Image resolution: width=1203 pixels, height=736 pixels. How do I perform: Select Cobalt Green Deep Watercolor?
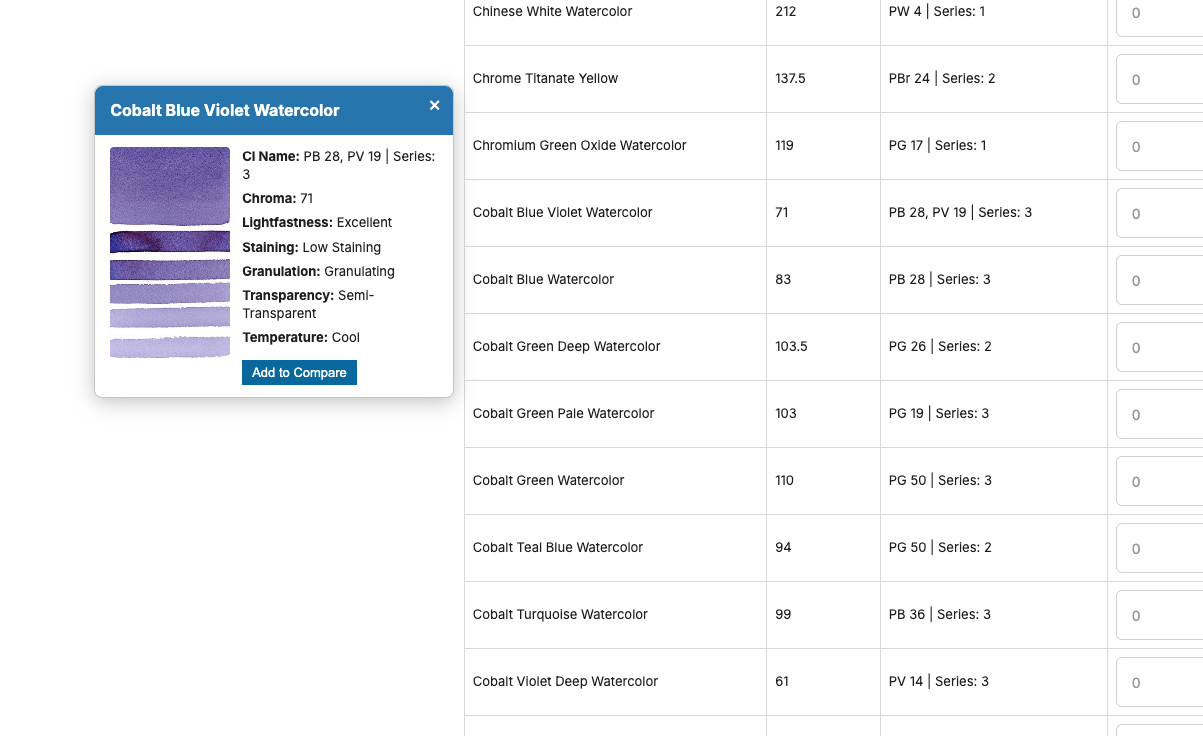(x=566, y=347)
